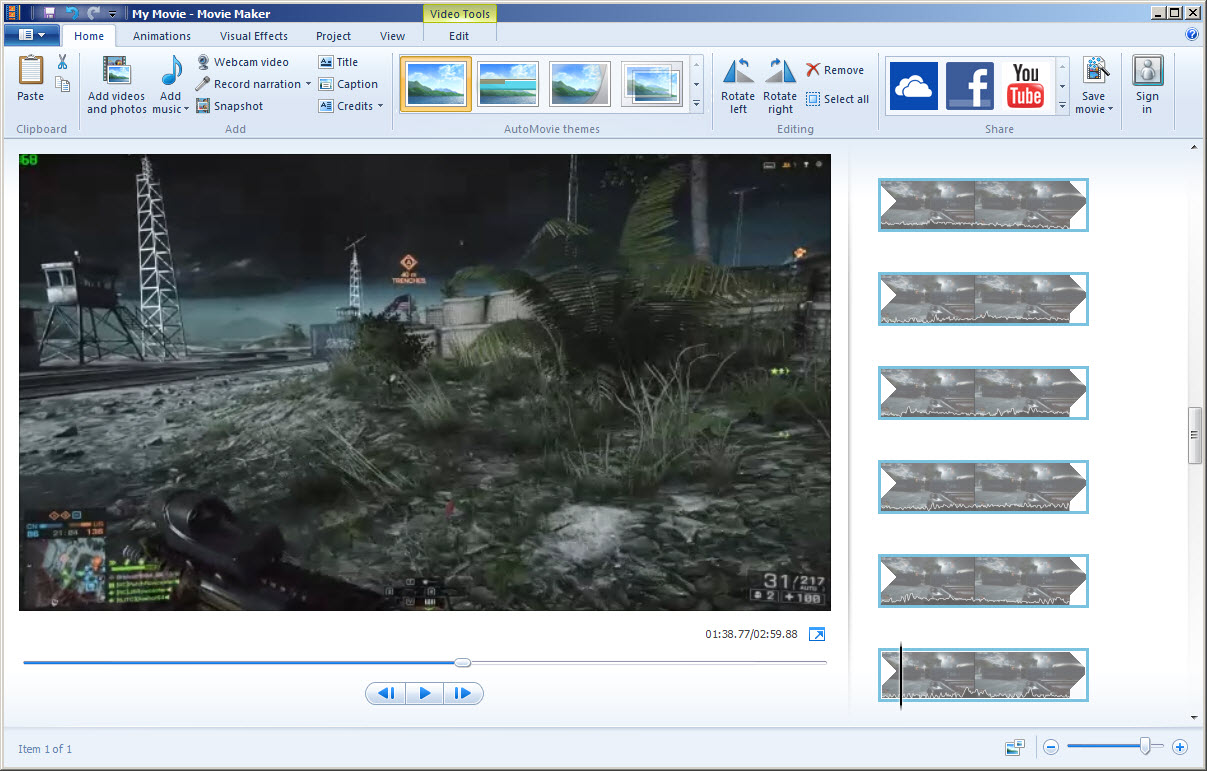Click the Add videos and photos icon
Image resolution: width=1207 pixels, height=771 pixels.
[x=116, y=72]
